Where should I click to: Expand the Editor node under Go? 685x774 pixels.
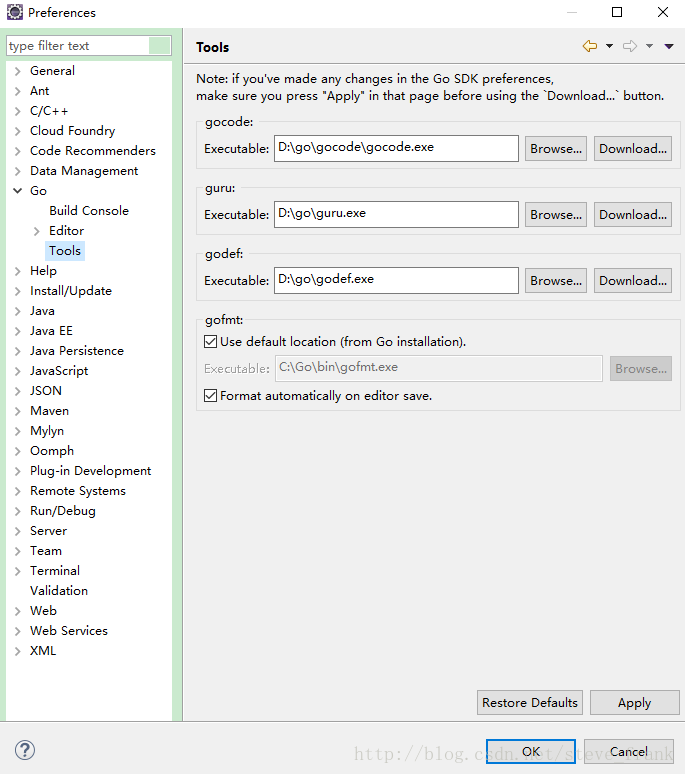[37, 231]
